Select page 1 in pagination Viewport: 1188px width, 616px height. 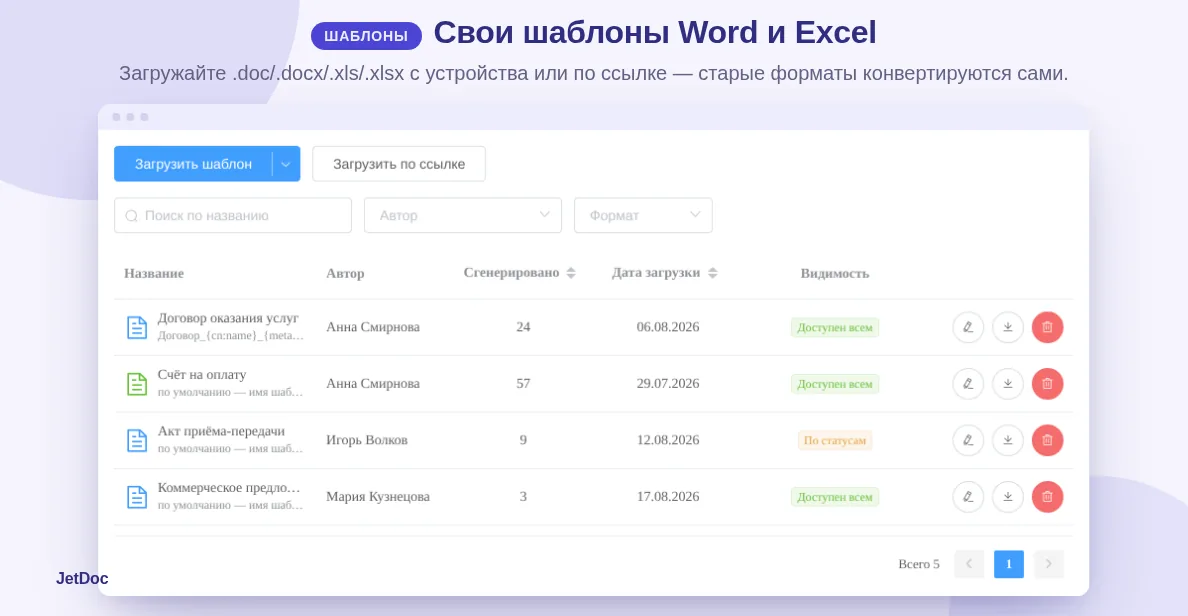click(x=1008, y=564)
